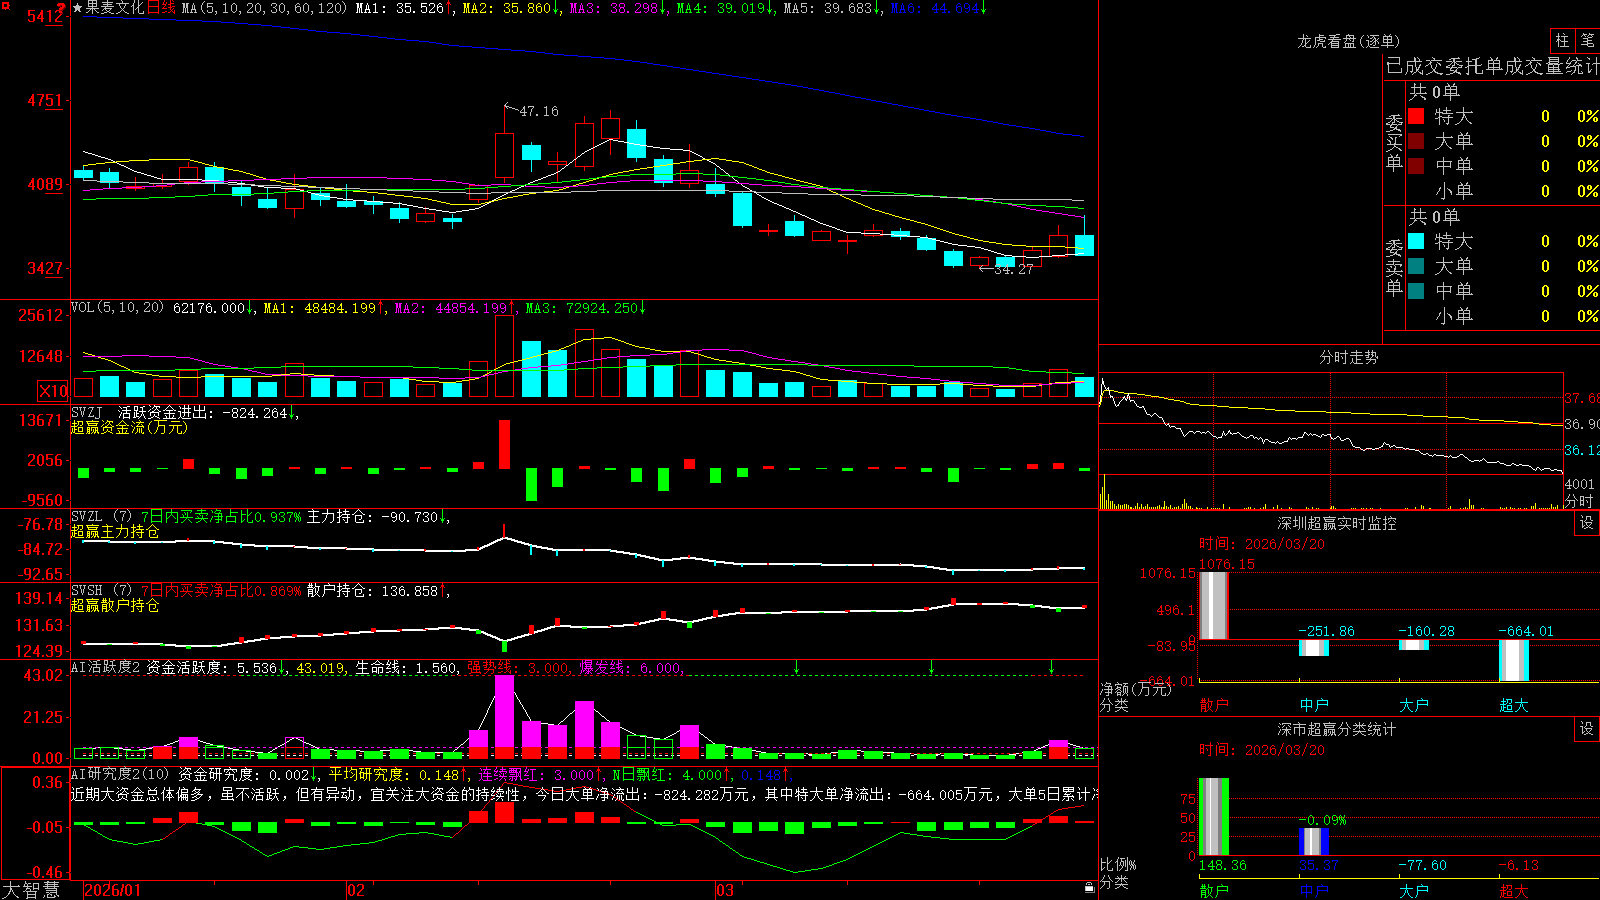
Task: Click the VOL(5,10,20) indicator label
Action: click(x=117, y=308)
